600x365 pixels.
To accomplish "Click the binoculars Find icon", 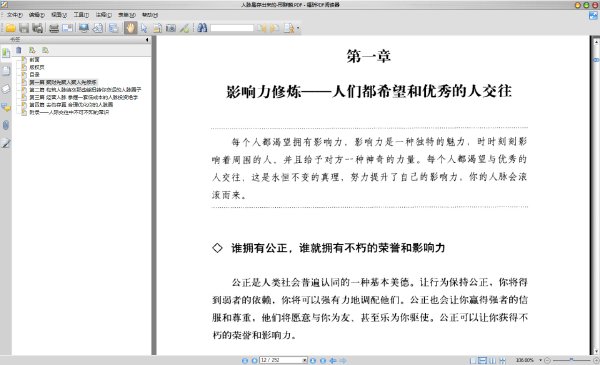I will 202,28.
